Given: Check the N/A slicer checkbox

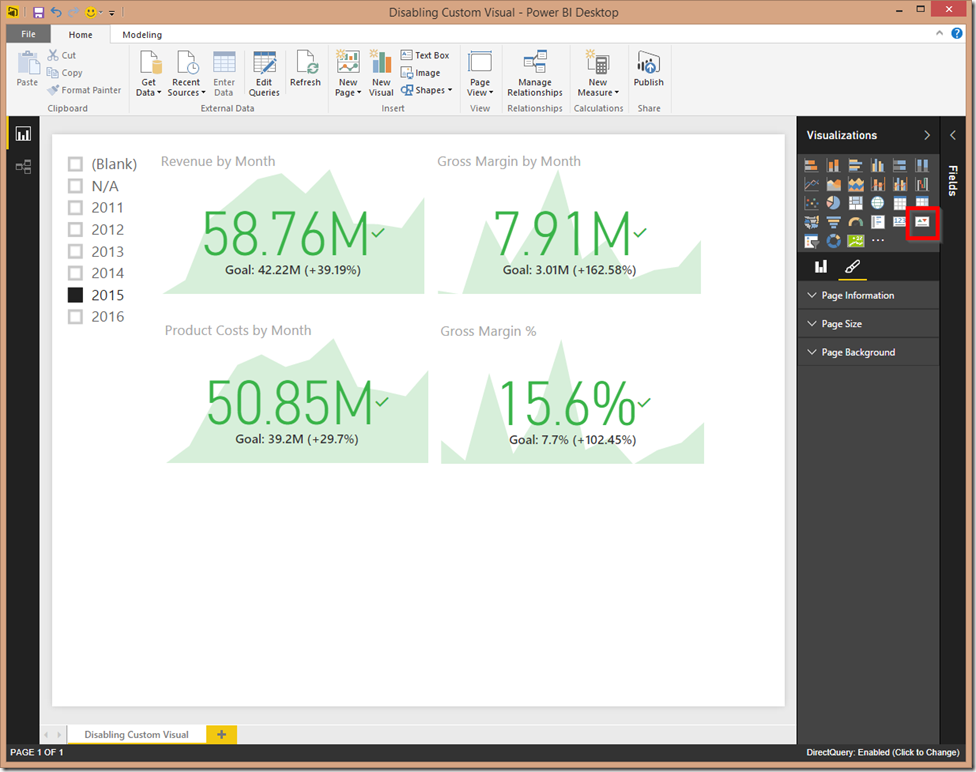Looking at the screenshot, I should coord(75,186).
